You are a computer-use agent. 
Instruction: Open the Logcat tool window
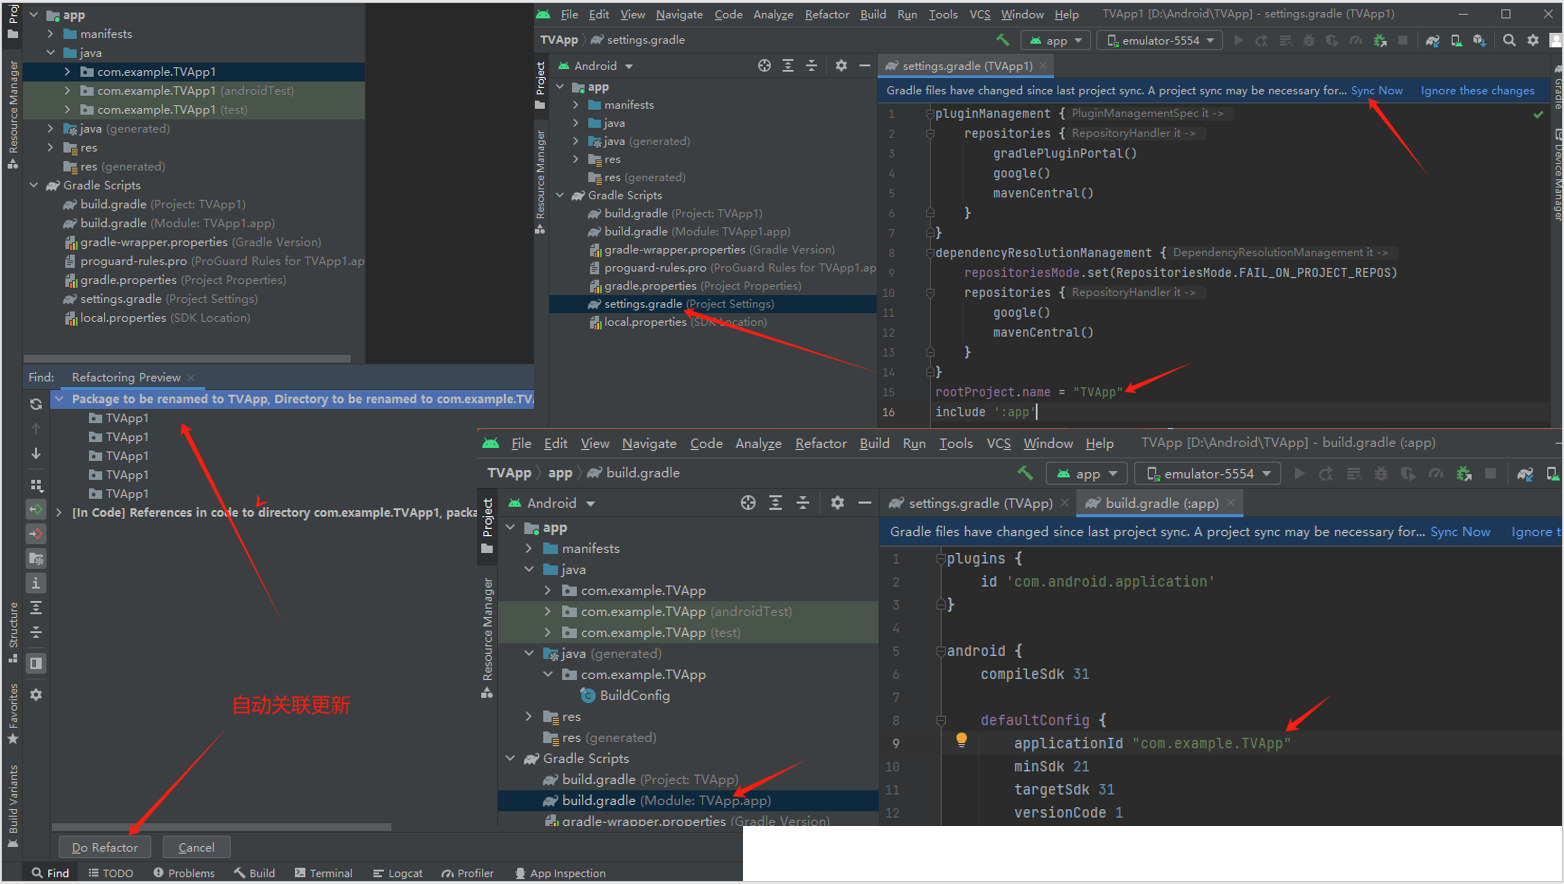coord(397,873)
